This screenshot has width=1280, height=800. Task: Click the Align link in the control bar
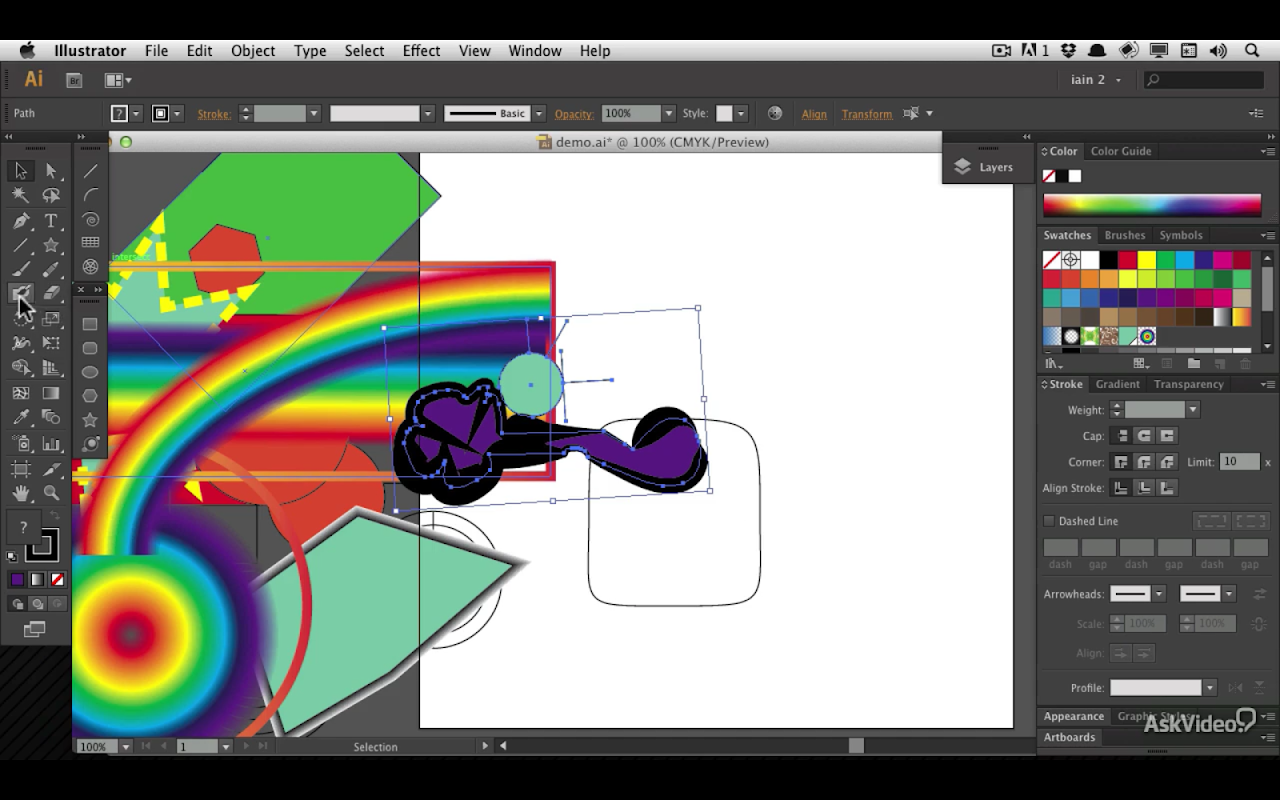pos(814,114)
